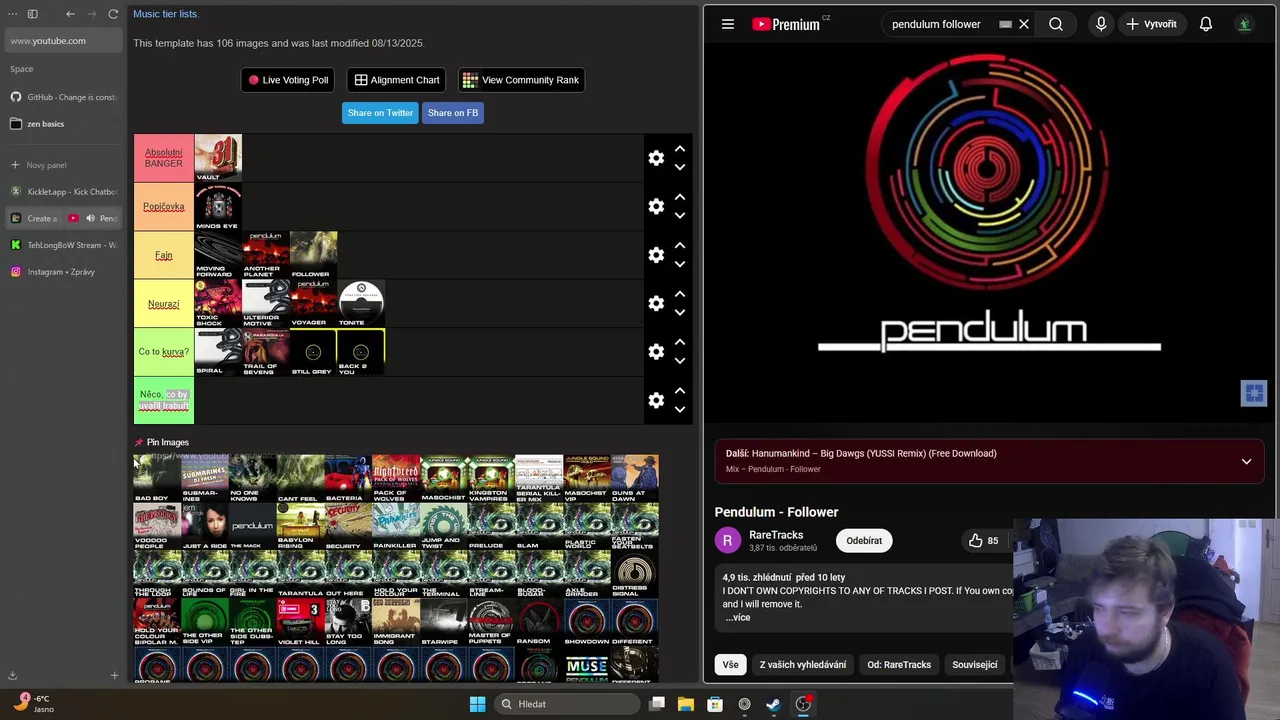1280x720 pixels.
Task: Start YouTube voice search with microphone
Action: (x=1101, y=24)
